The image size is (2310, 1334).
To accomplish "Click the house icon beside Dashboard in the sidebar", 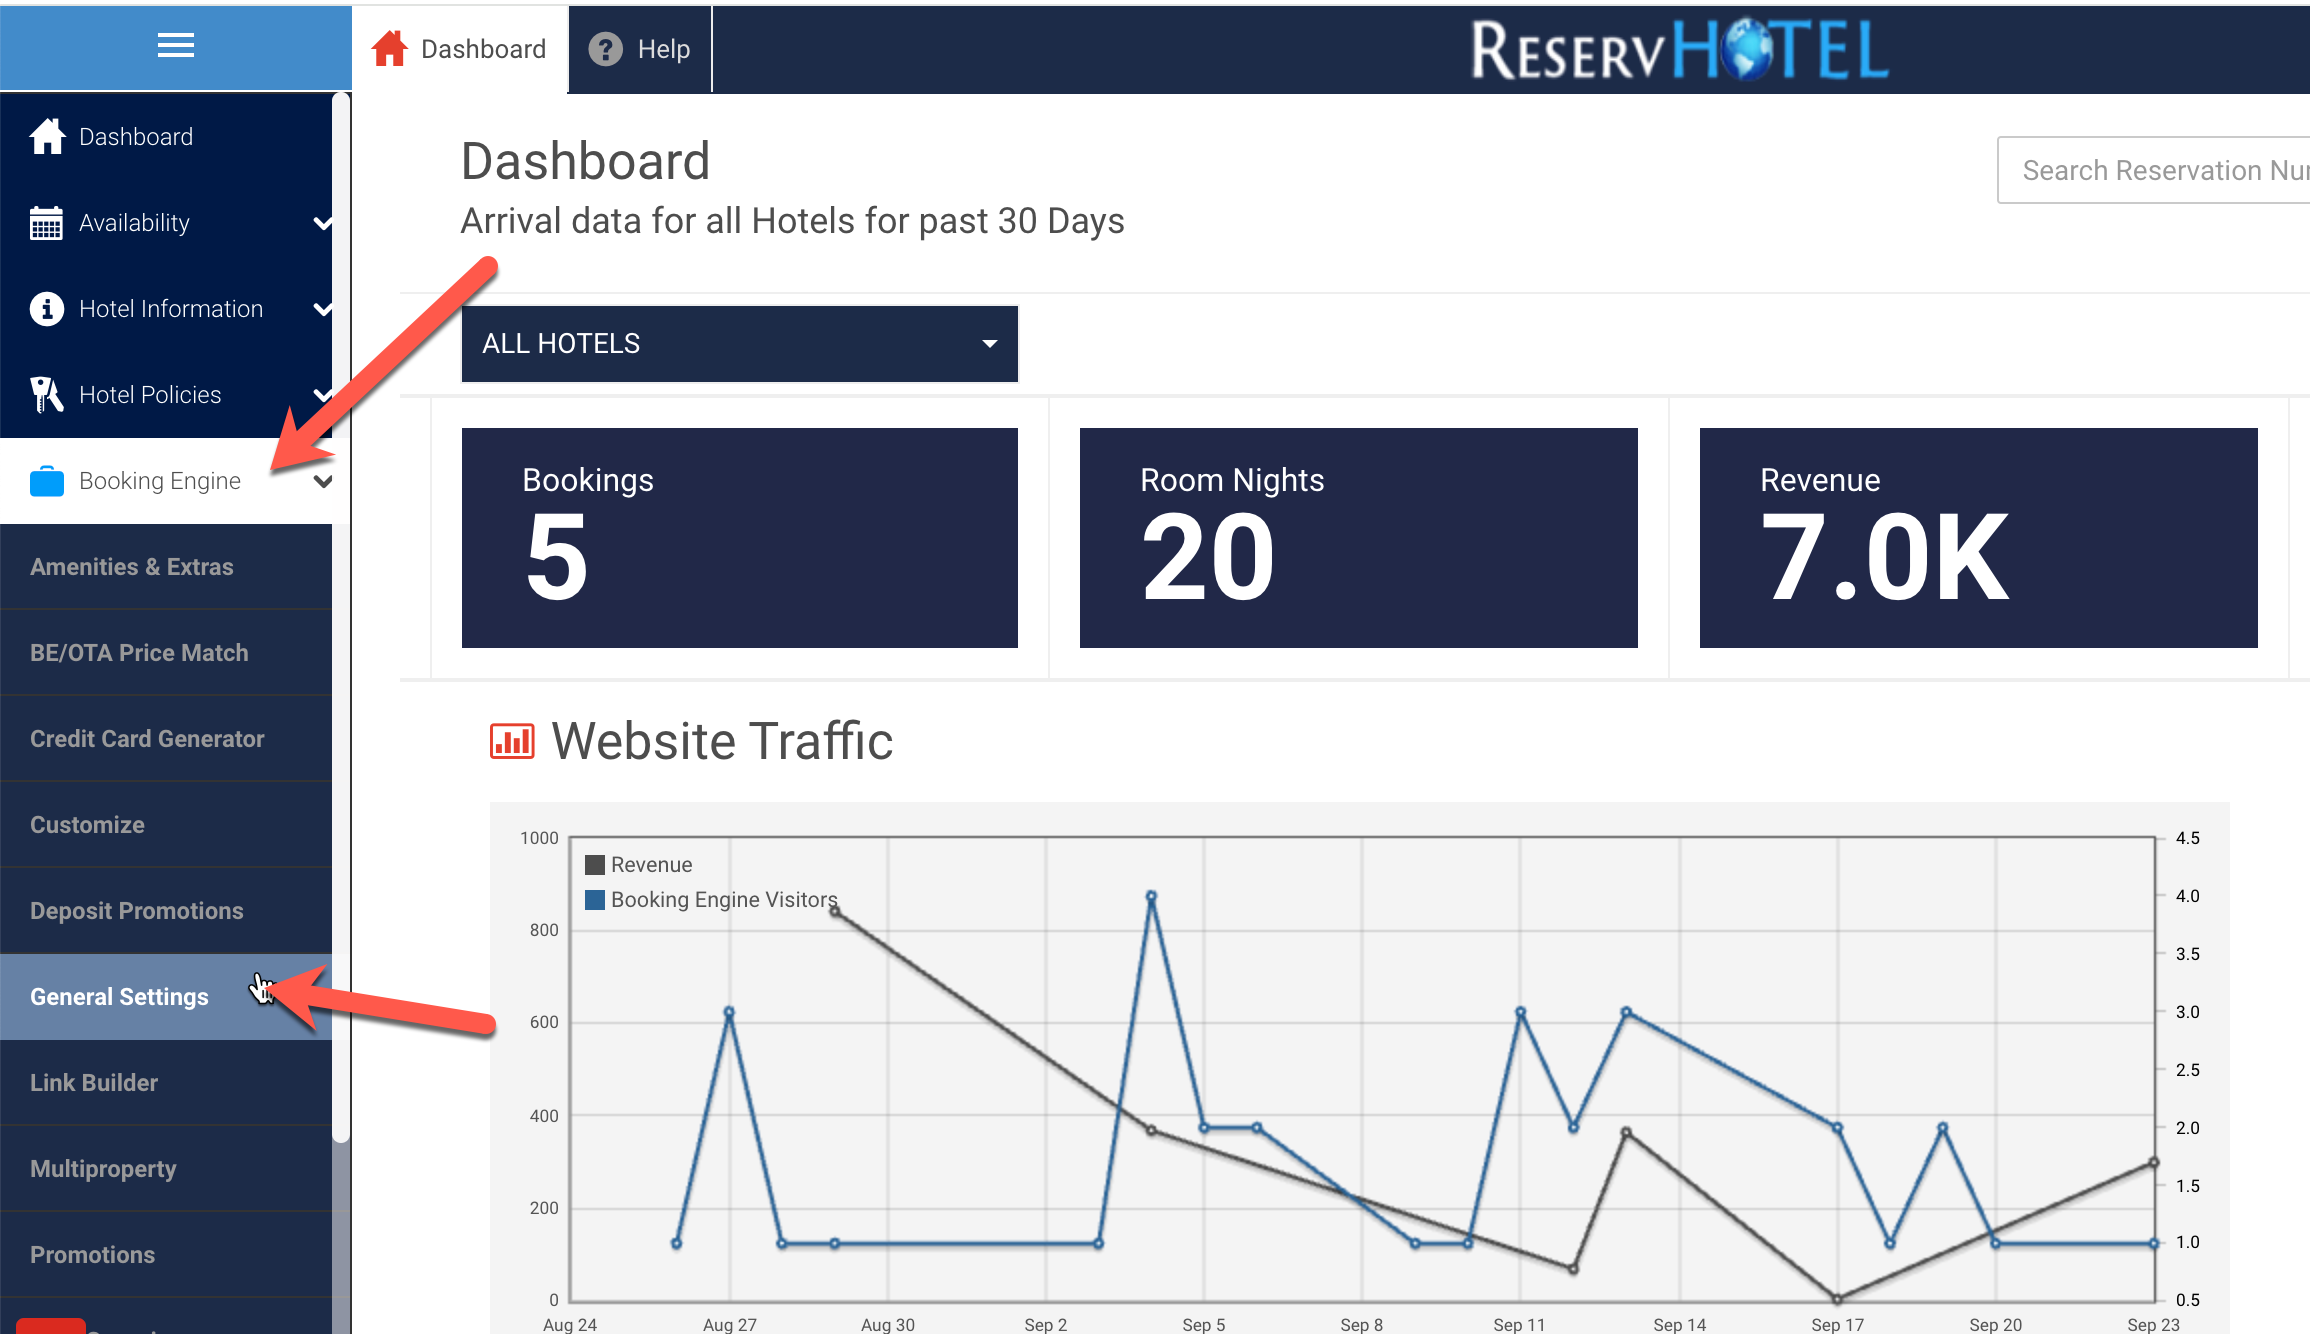I will click(x=47, y=137).
